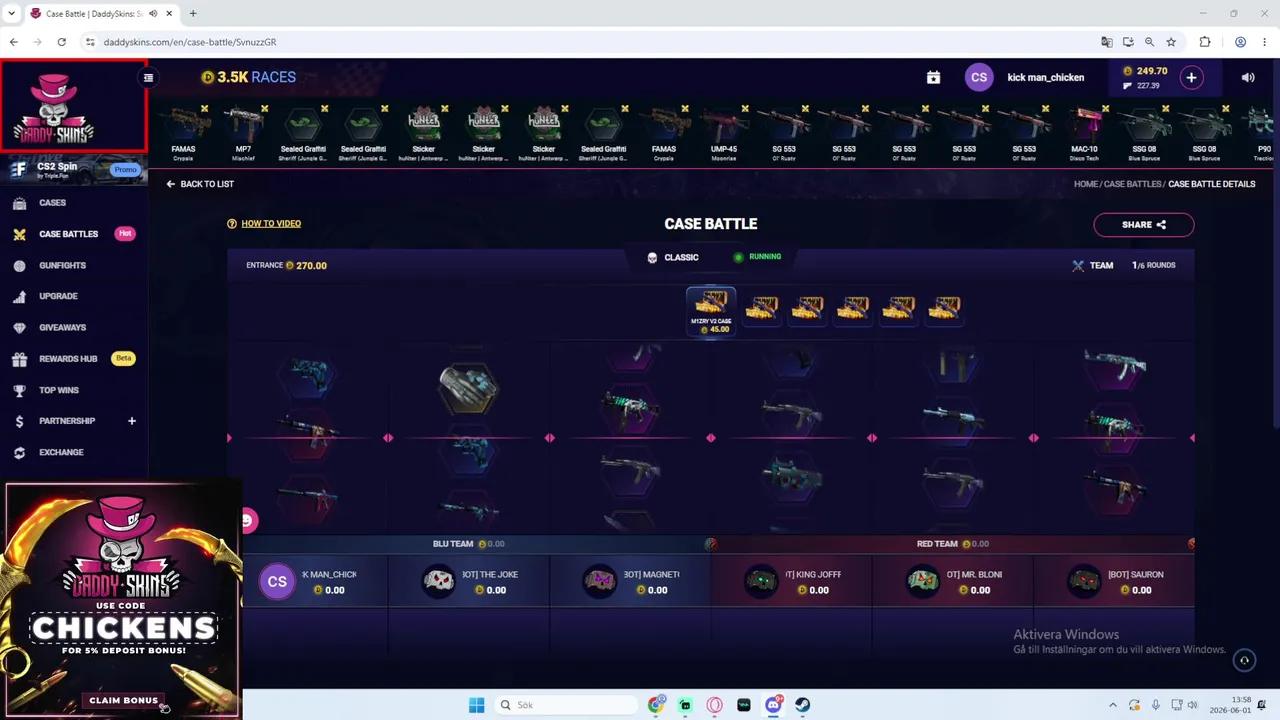
Task: Open the Cases page icon
Action: click(19, 203)
